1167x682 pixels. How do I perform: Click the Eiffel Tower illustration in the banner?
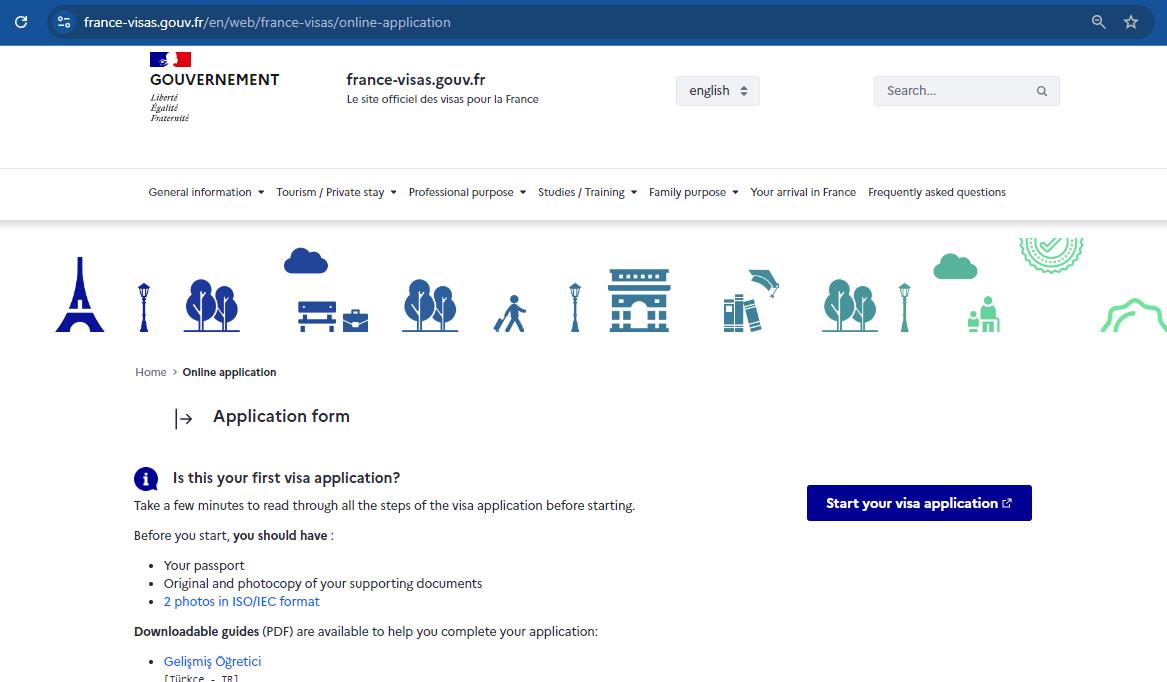tap(79, 295)
